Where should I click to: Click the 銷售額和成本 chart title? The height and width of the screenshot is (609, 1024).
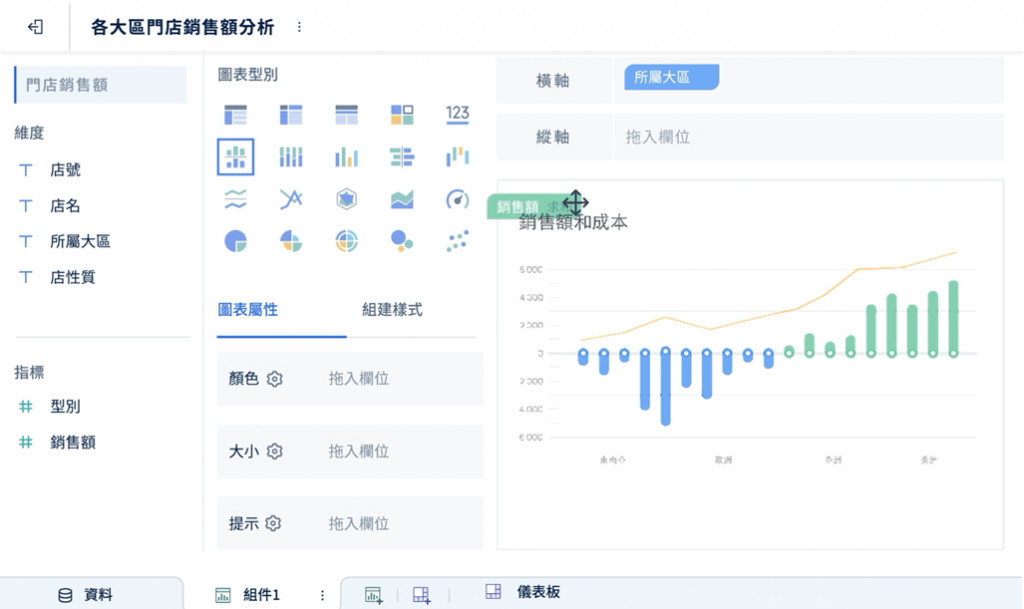573,223
